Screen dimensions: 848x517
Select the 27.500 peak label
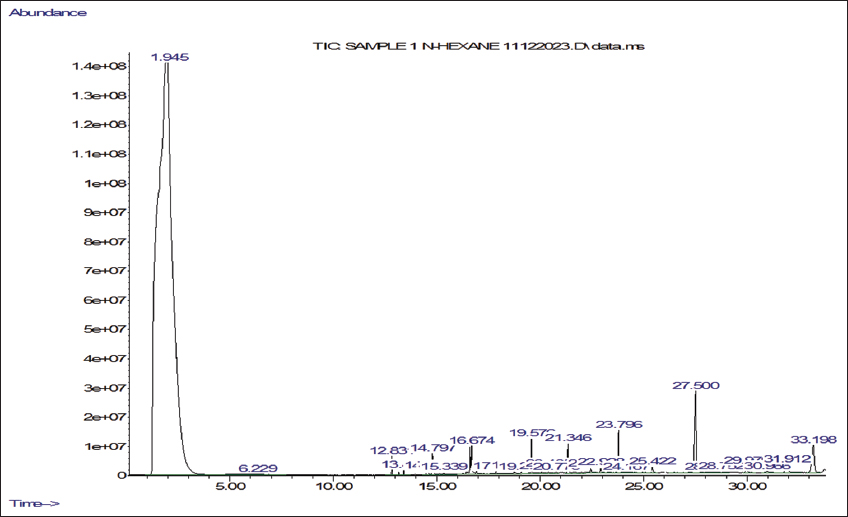(695, 385)
